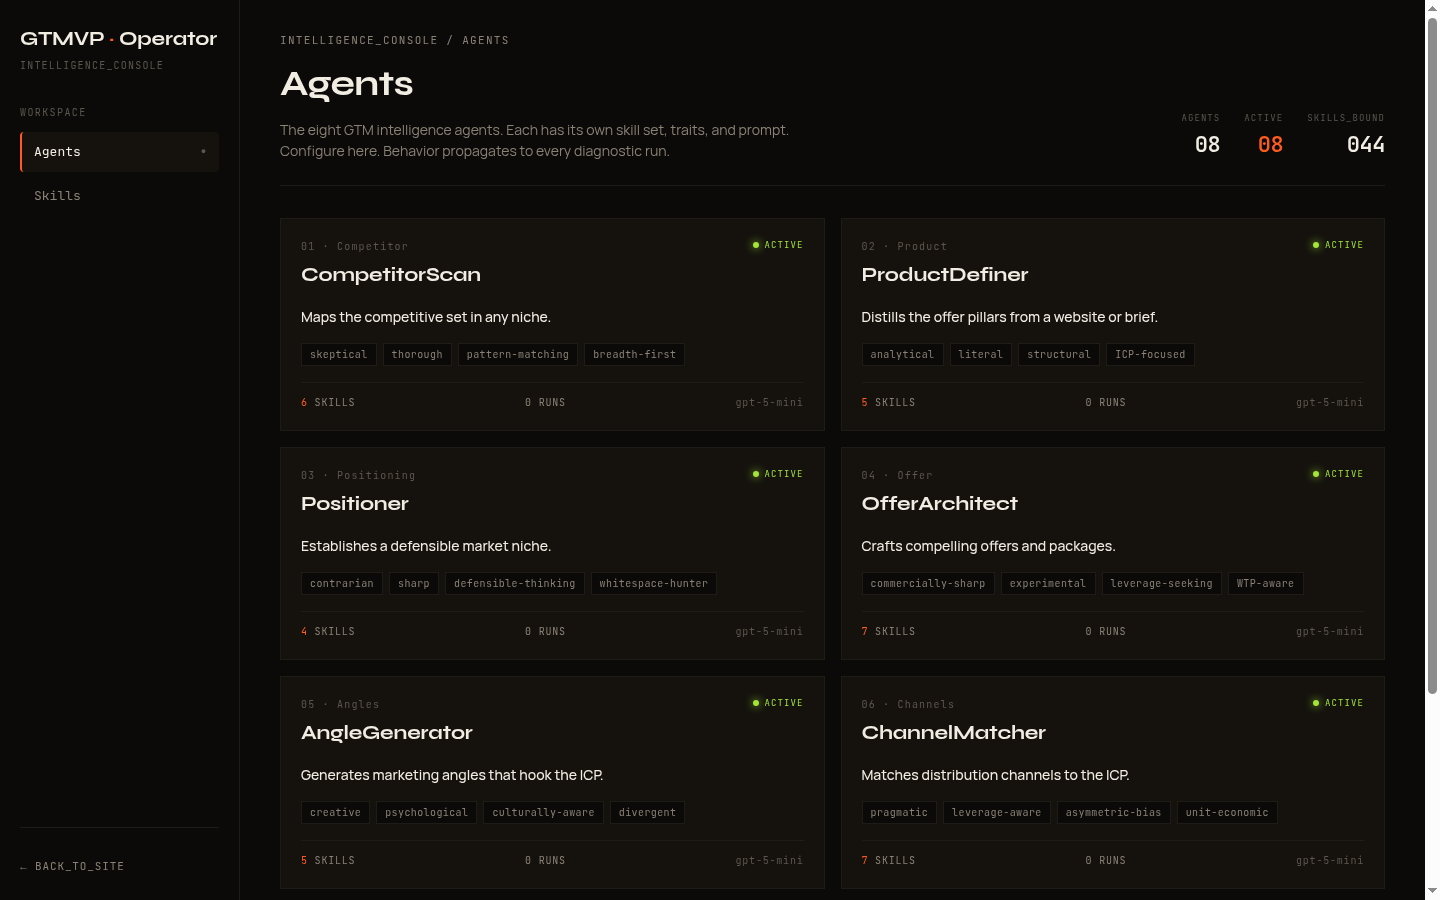
Task: Click the 'ICP-focused' trait tag
Action: pos(1150,355)
